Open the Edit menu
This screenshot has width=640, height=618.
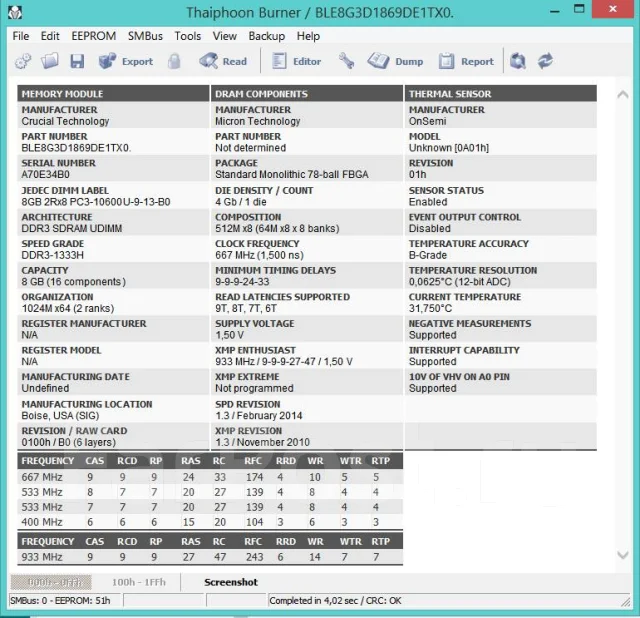(50, 36)
